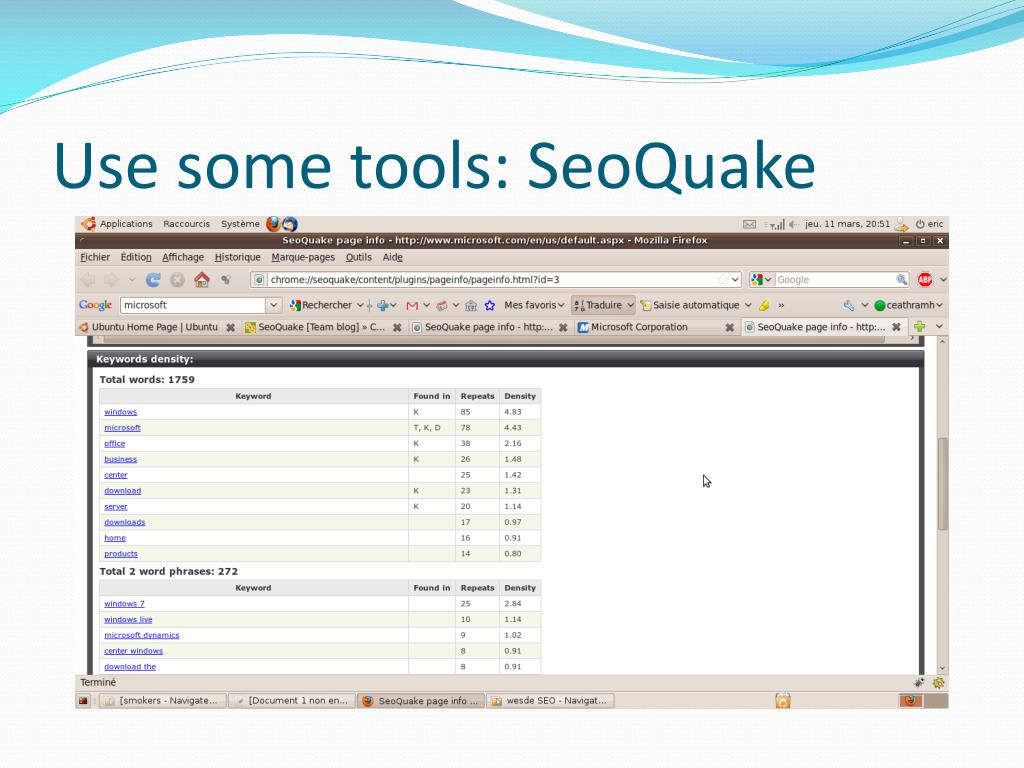Click the vertical page scrollbar thumb
Viewport: 1024px width, 768px height.
click(x=942, y=484)
